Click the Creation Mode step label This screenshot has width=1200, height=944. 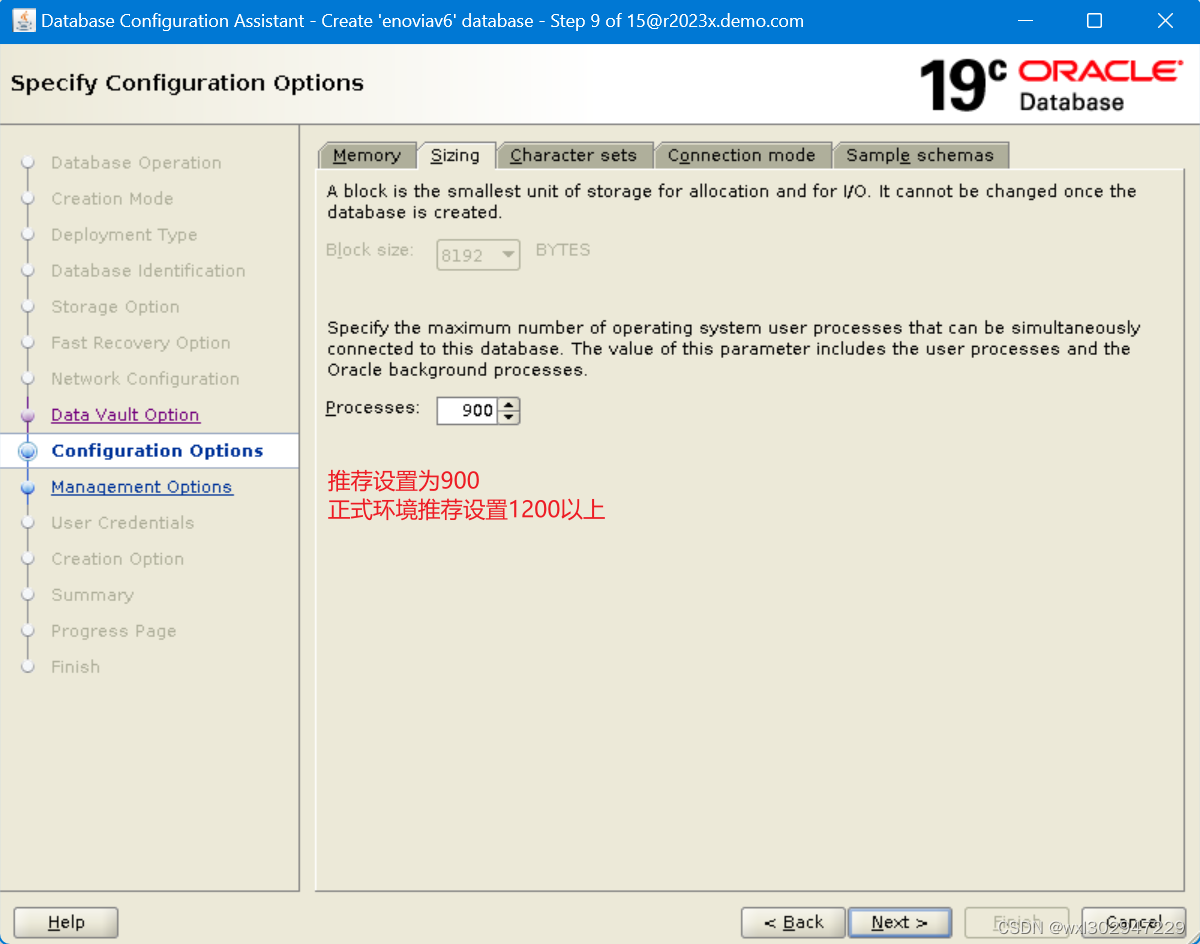[112, 199]
